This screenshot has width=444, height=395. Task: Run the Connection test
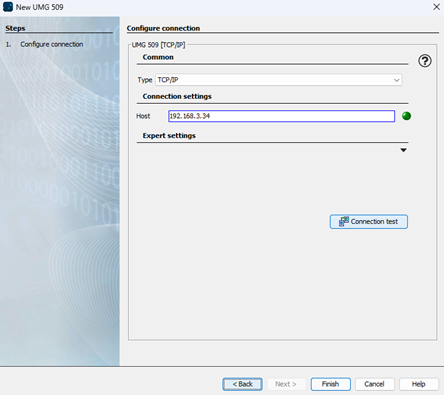(369, 222)
